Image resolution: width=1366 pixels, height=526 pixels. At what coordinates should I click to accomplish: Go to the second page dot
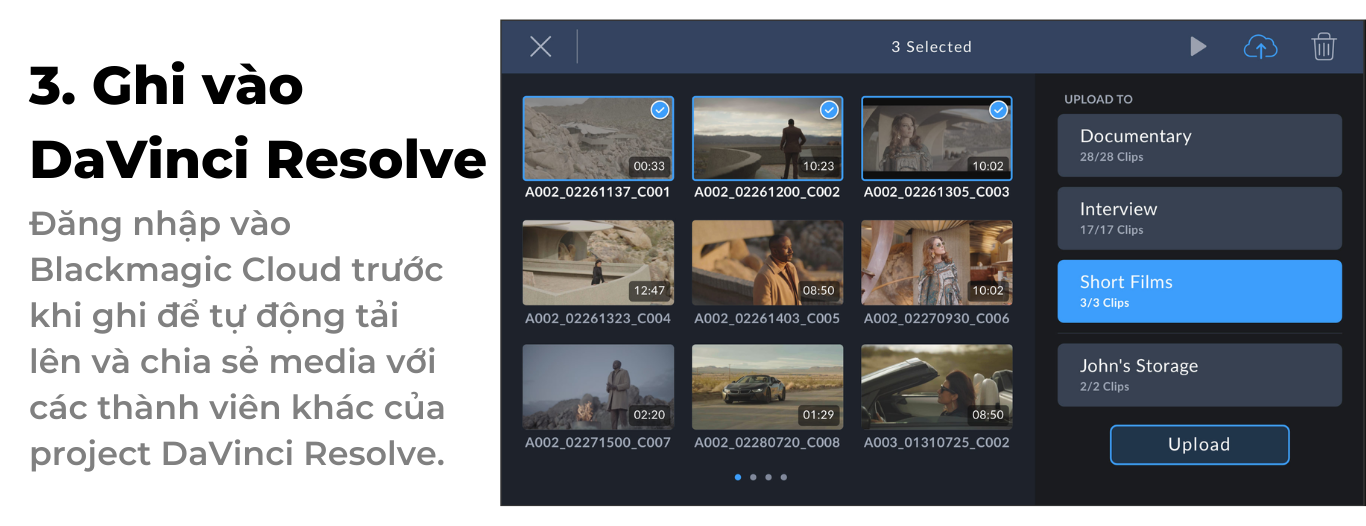pos(753,477)
